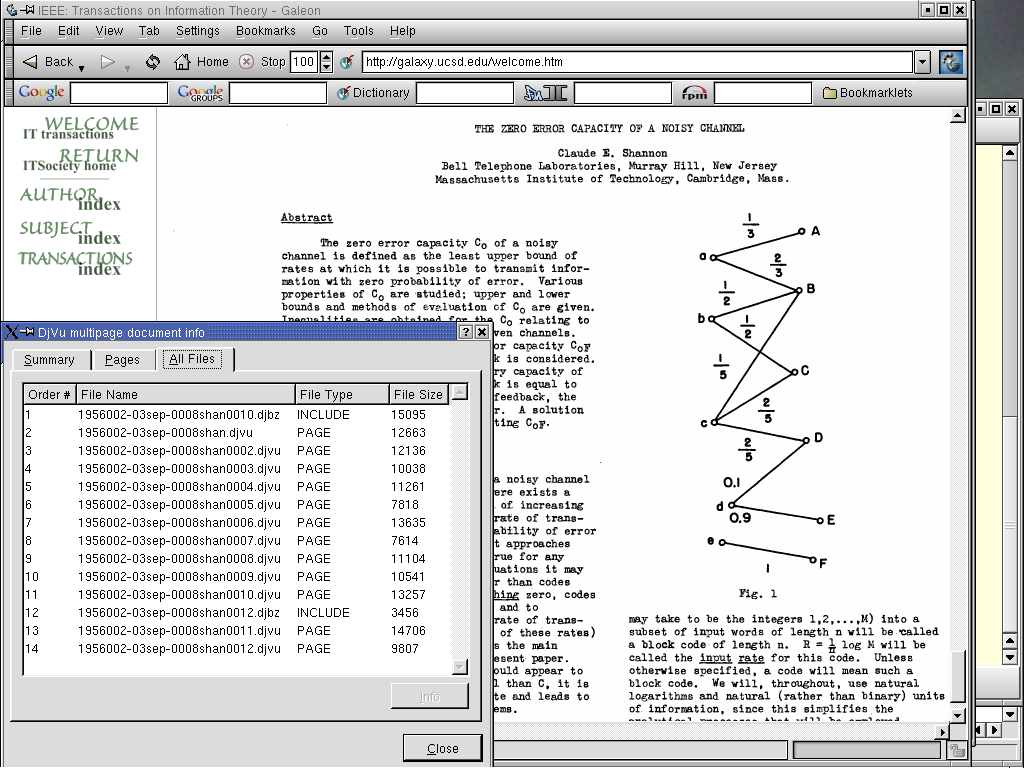Select row 1956002-03sep-0008shan0011.djvu
1024x768 pixels.
(236, 631)
